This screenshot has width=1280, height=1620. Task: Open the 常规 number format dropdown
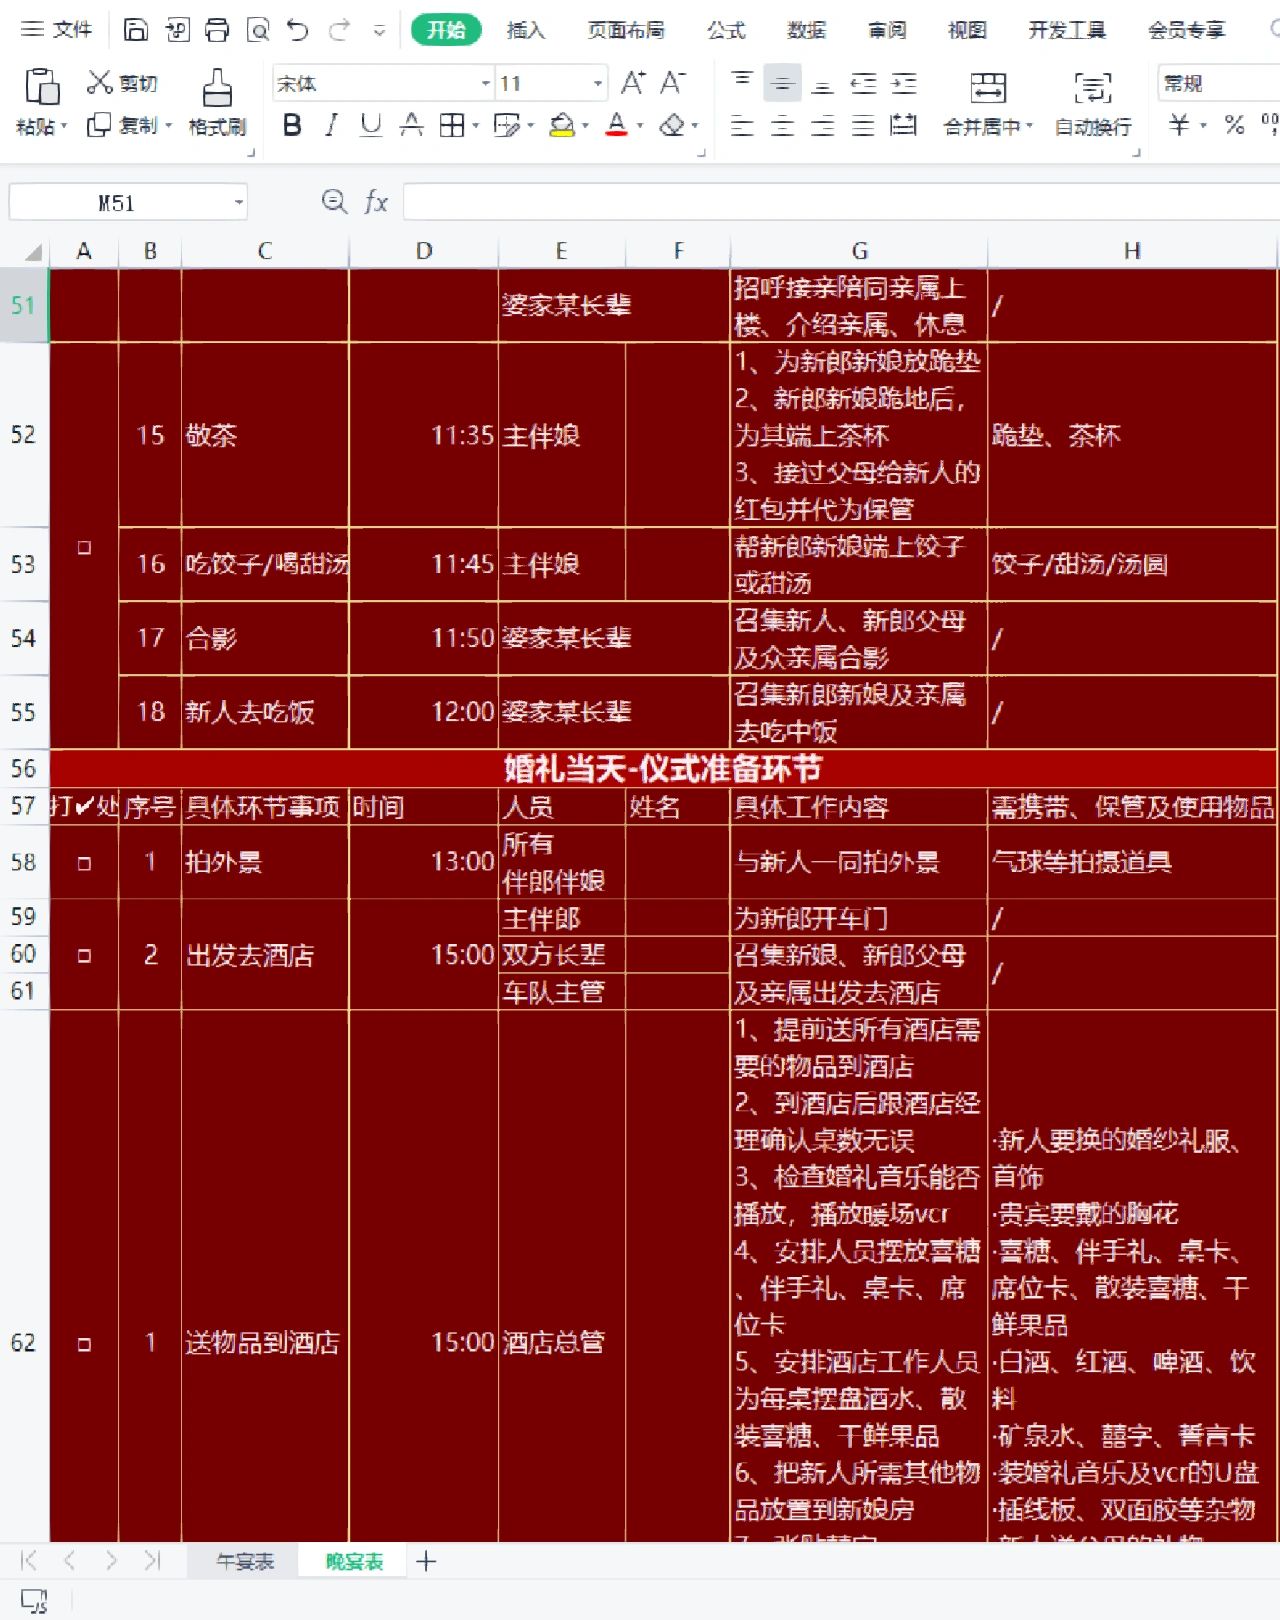pos(1218,83)
